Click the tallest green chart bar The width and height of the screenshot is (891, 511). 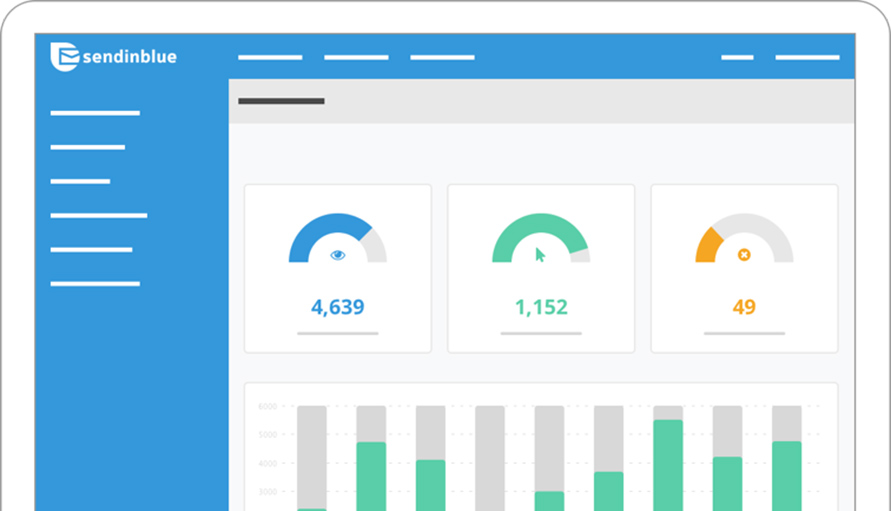(668, 465)
